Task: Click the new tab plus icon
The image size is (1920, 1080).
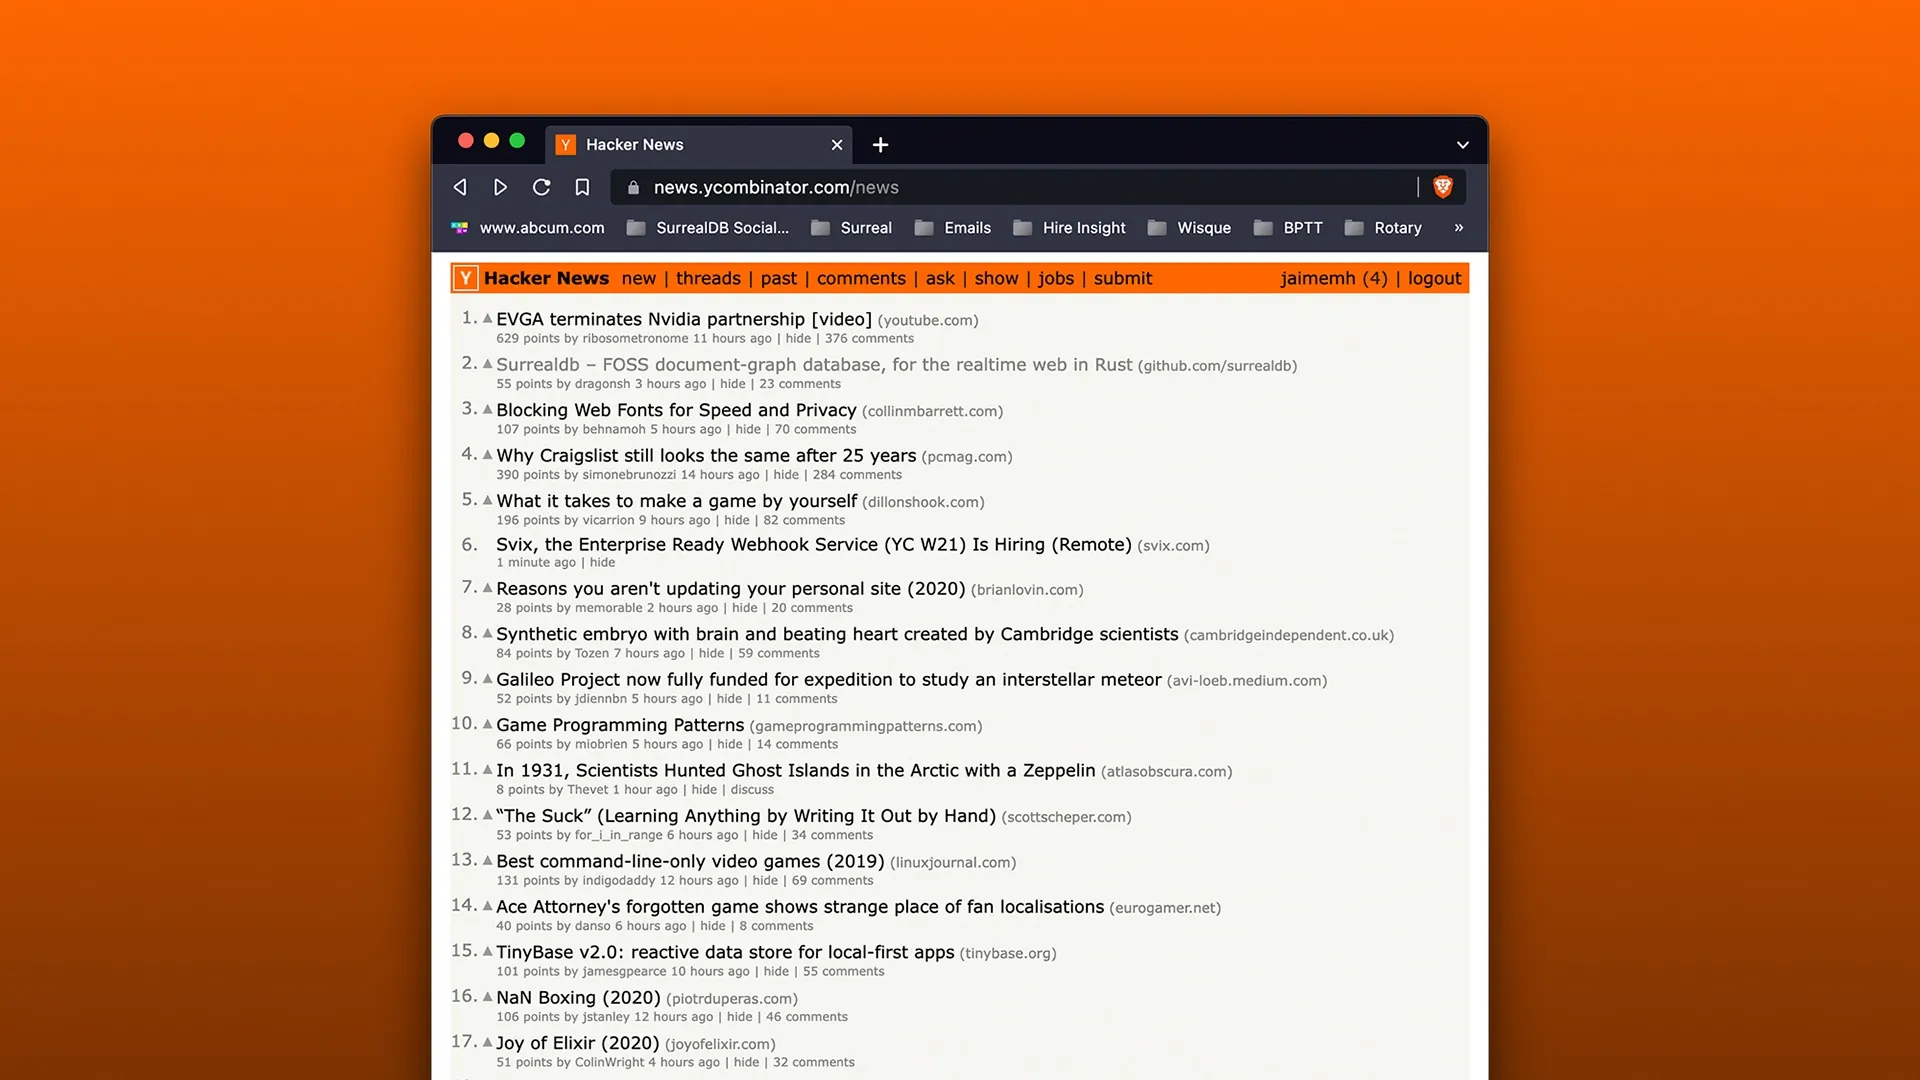Action: 880,144
